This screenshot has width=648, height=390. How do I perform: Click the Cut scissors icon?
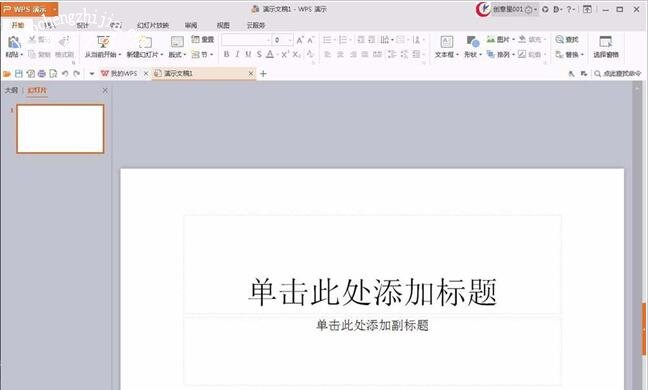33,40
